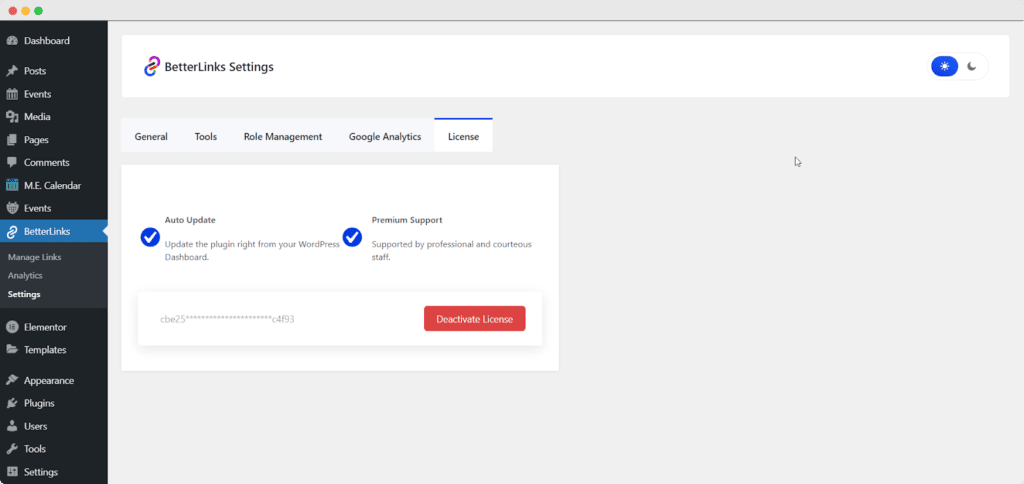1024x484 pixels.
Task: Open Users menu label
Action: pos(35,427)
